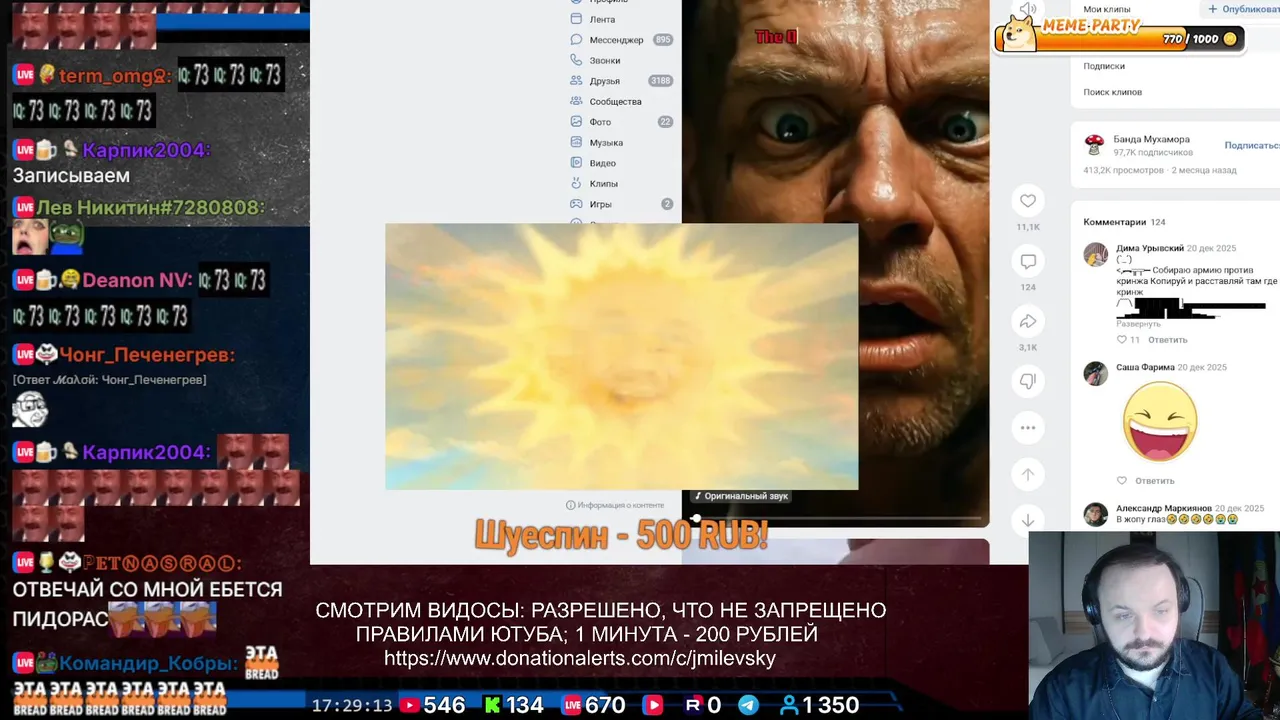Open Александр Маркиянов's profile avatar

point(1095,514)
